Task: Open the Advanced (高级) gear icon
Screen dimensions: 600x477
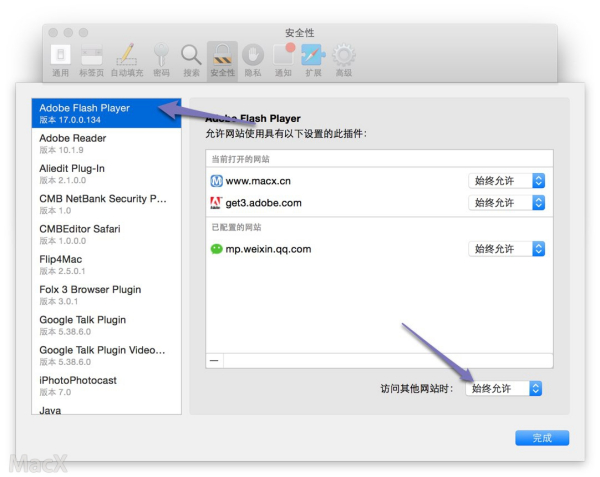Action: click(344, 60)
